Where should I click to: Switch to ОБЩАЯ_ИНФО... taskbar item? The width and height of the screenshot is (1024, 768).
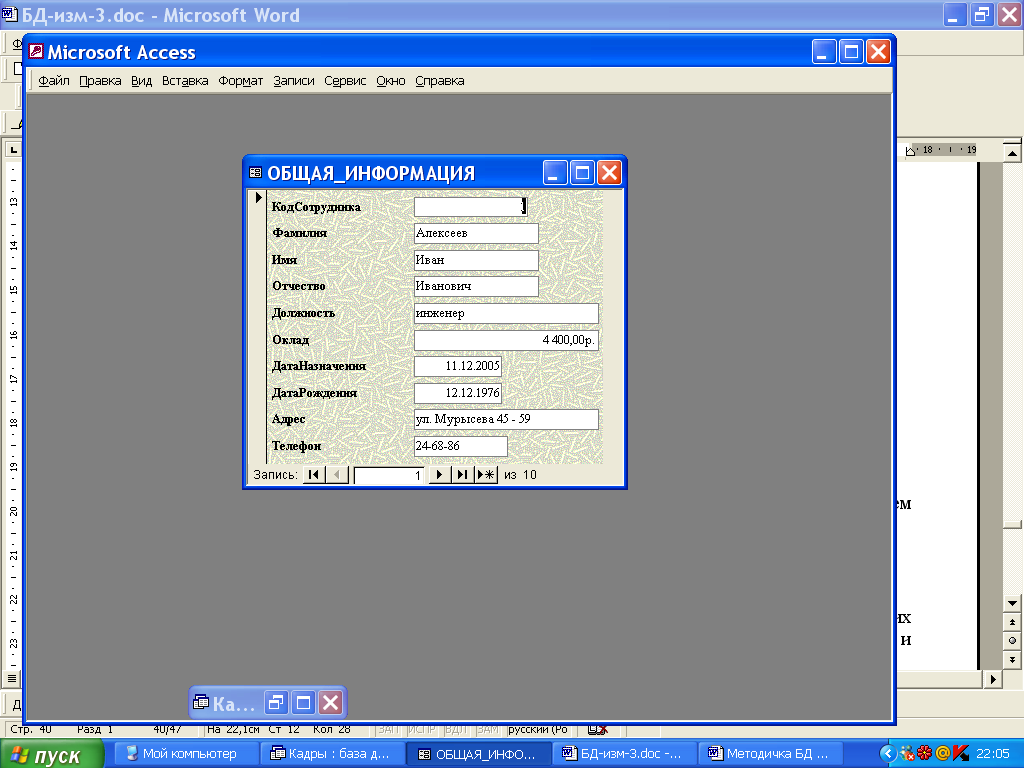point(478,754)
